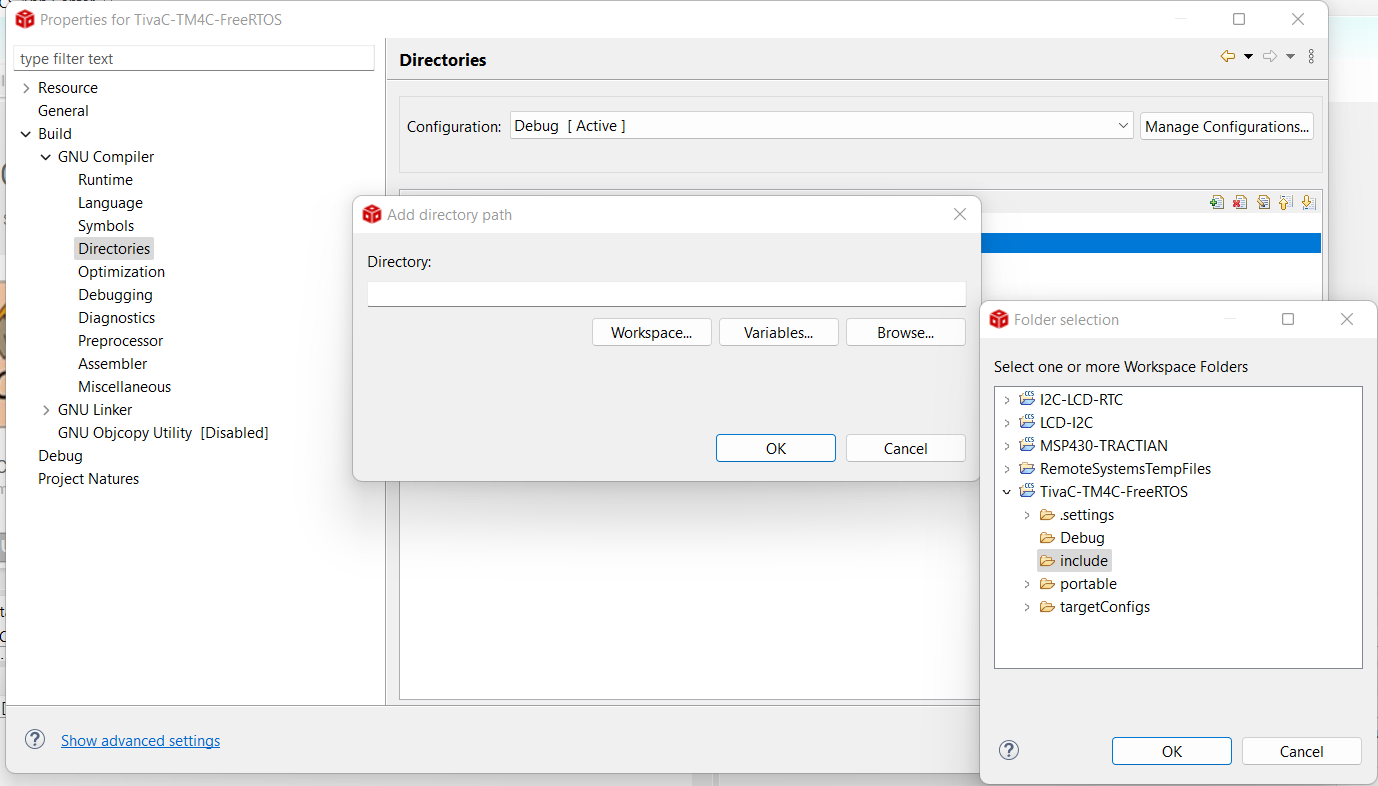The image size is (1378, 786).
Task: Confirm OK in Folder selection dialog
Action: click(x=1172, y=751)
